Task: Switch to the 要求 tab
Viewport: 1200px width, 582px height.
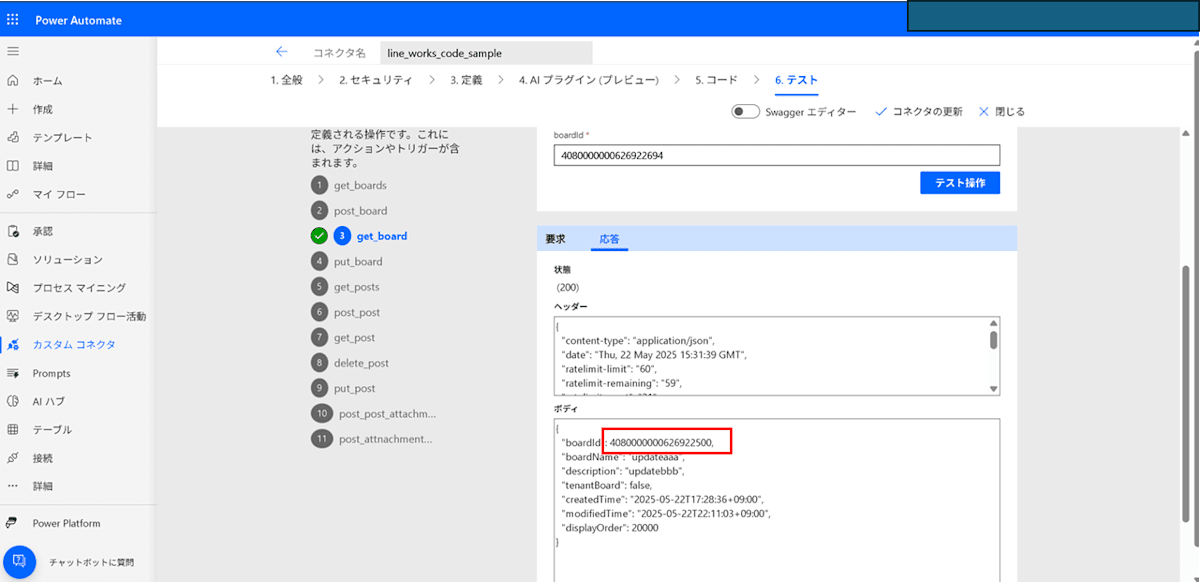Action: point(555,239)
